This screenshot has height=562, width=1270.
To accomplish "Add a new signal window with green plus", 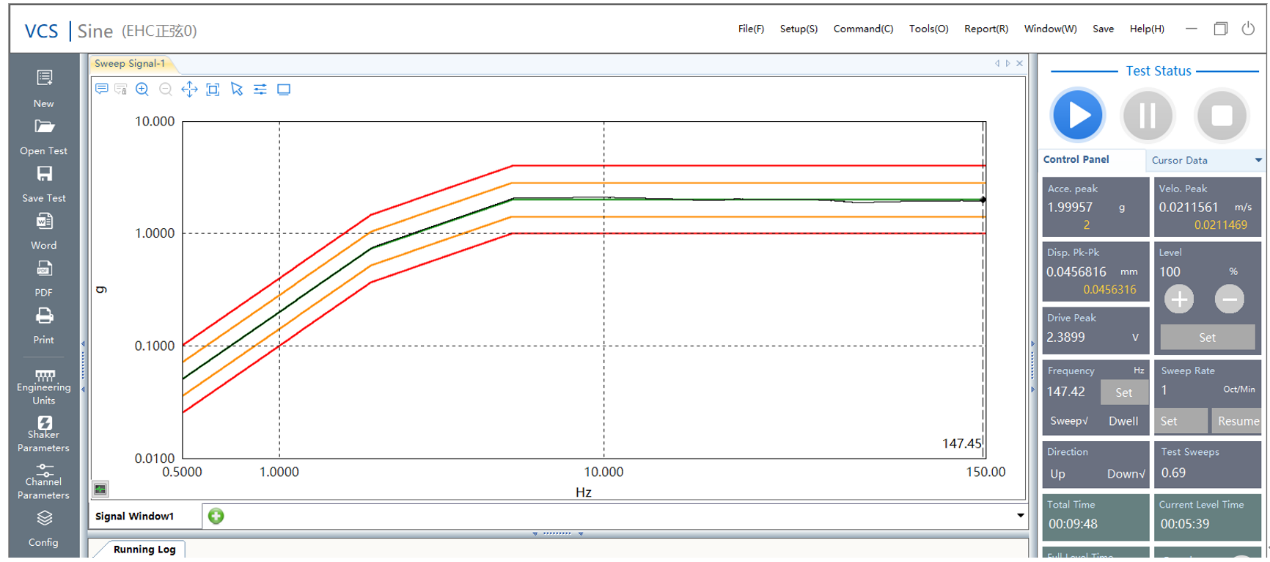I will (x=216, y=516).
